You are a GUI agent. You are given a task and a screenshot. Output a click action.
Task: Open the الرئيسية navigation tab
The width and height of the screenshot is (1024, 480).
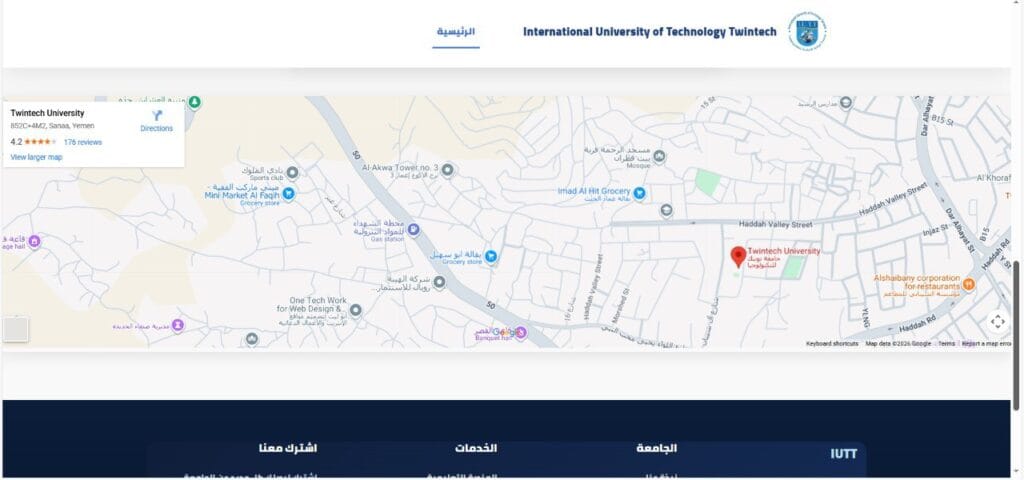click(456, 31)
